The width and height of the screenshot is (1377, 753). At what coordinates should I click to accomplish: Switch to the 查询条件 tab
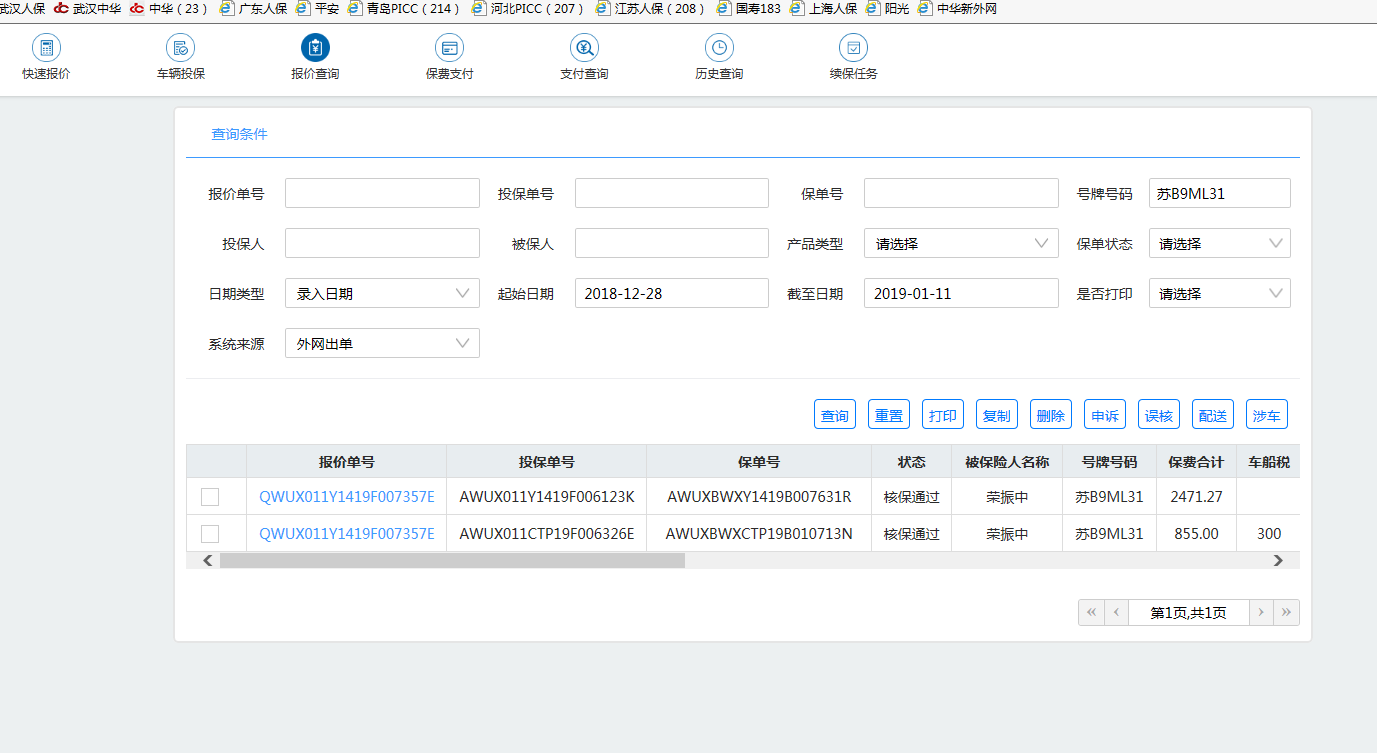pyautogui.click(x=239, y=134)
